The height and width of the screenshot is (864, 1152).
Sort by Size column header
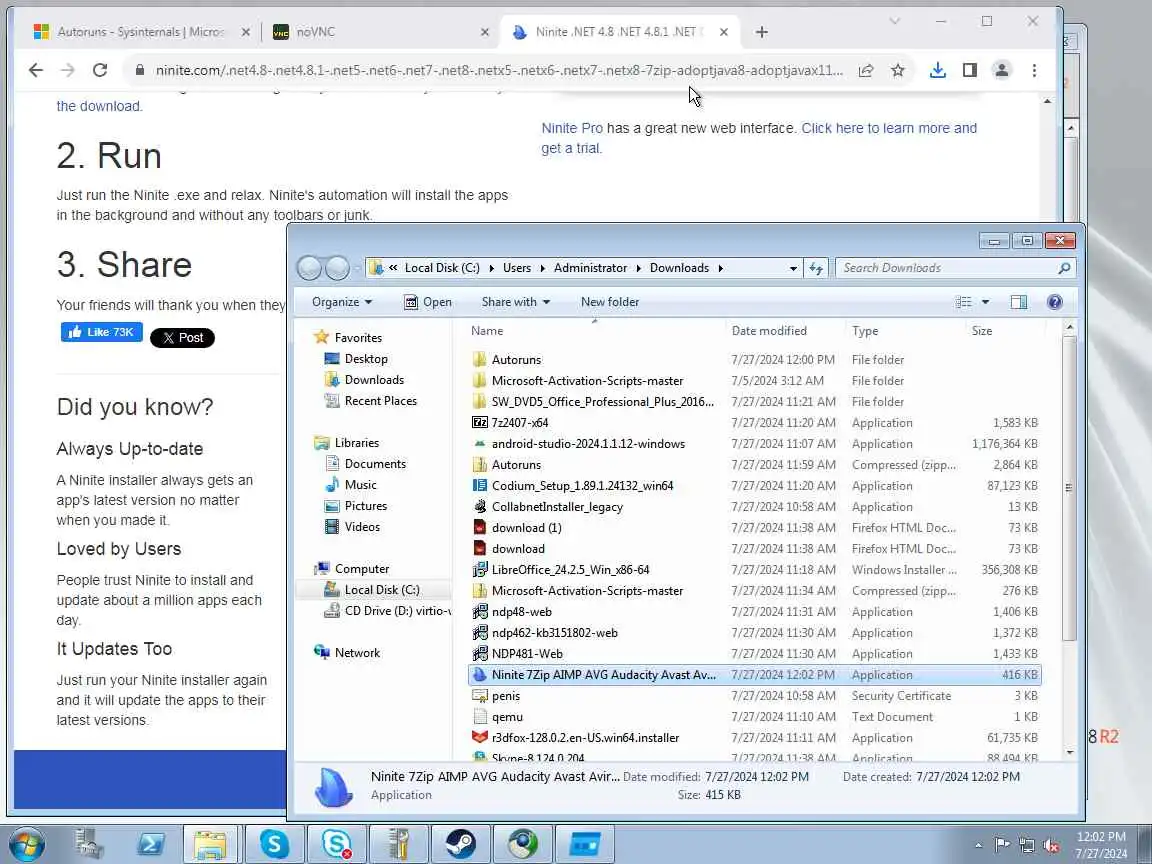[982, 331]
